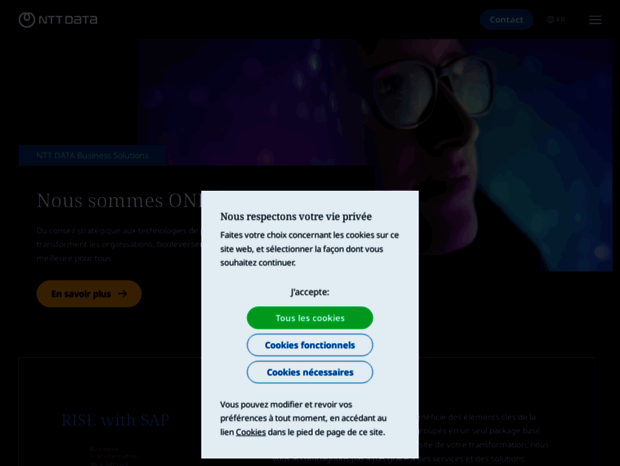Click the Business Transformation as a Service graphic
The width and height of the screenshot is (620, 466).
point(114,456)
